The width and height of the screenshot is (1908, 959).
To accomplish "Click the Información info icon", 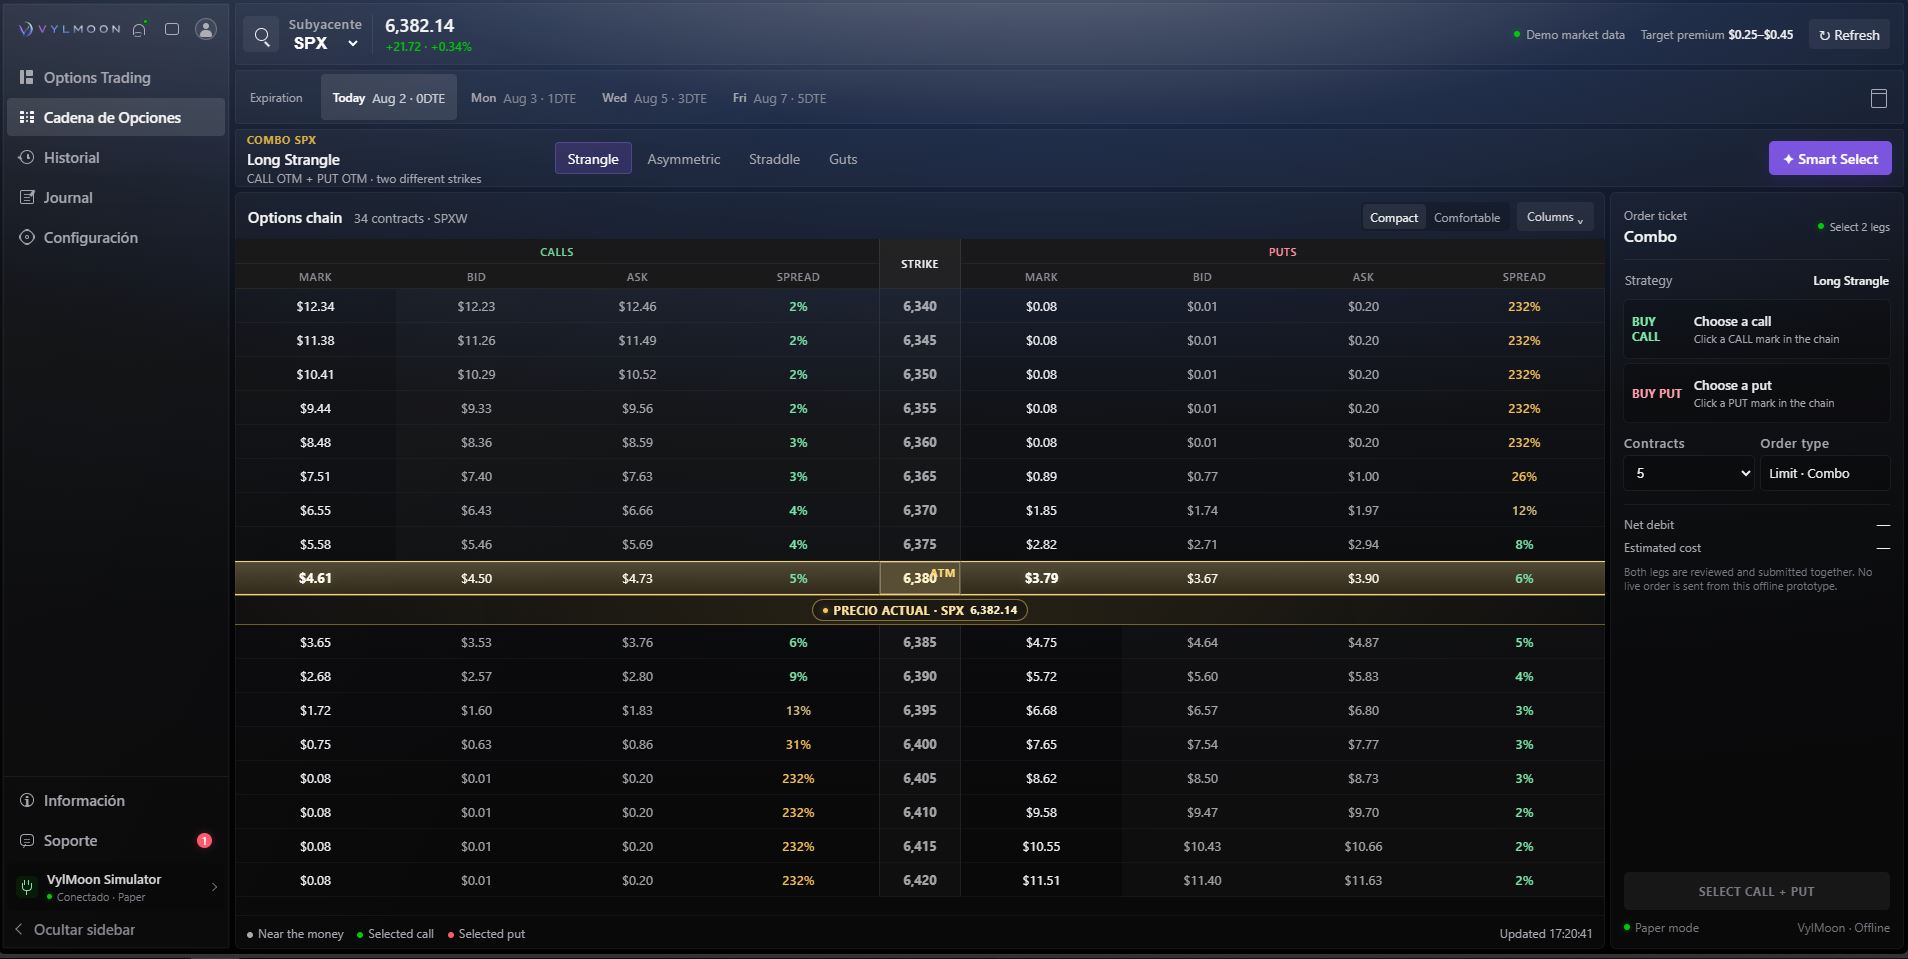I will coord(27,800).
